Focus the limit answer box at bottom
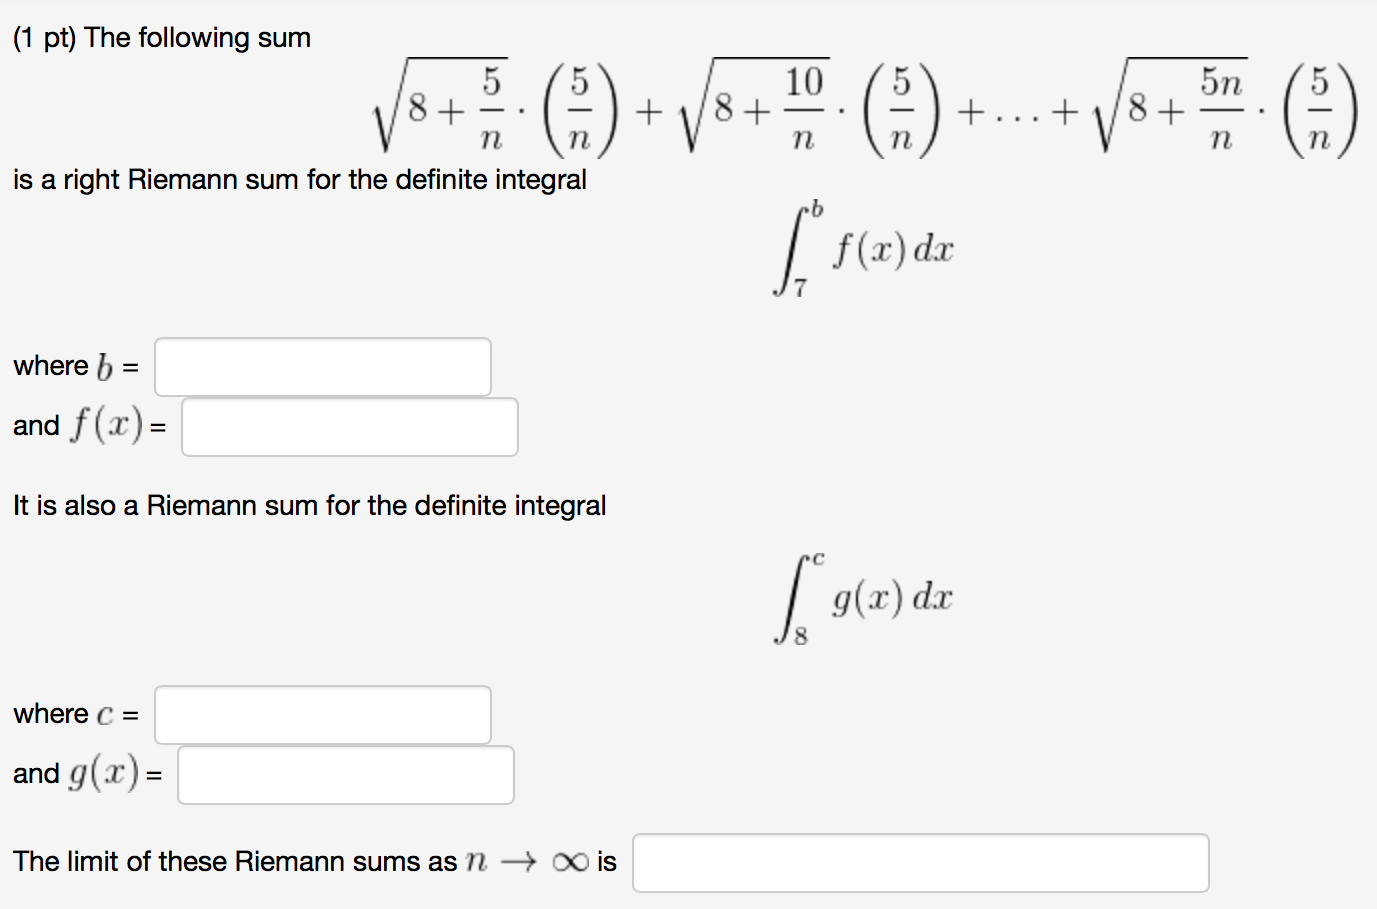The height and width of the screenshot is (909, 1377). (920, 862)
